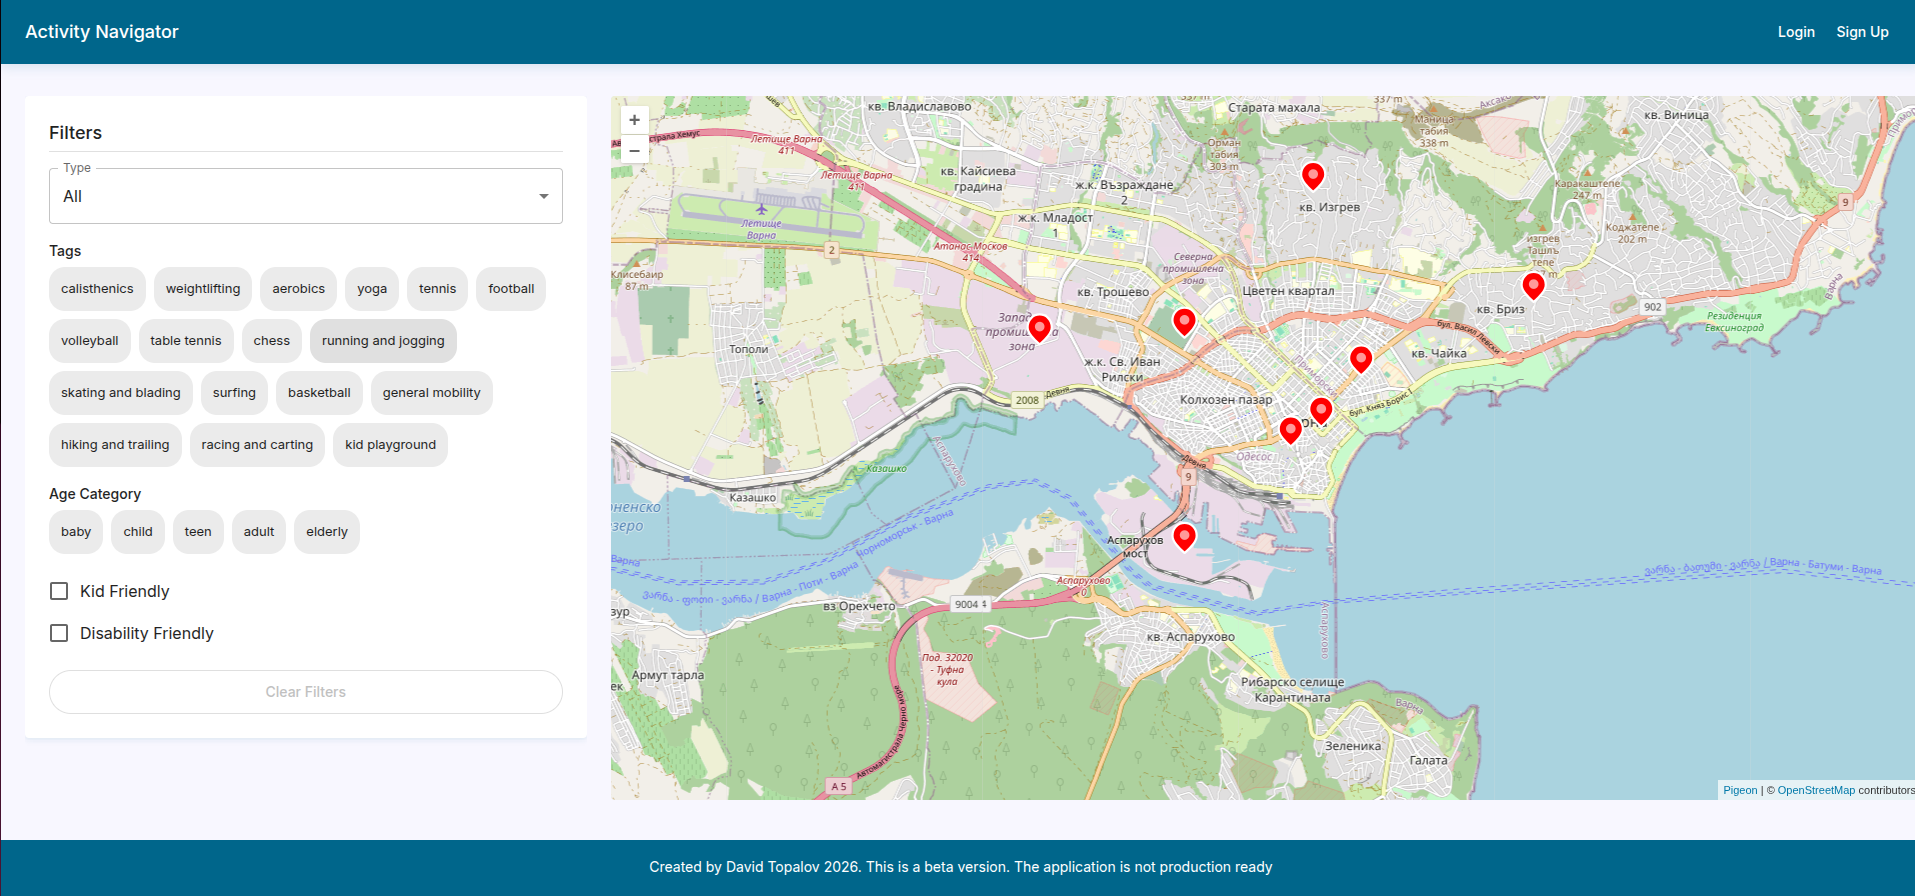
Task: Open the Sign Up page
Action: pyautogui.click(x=1862, y=32)
